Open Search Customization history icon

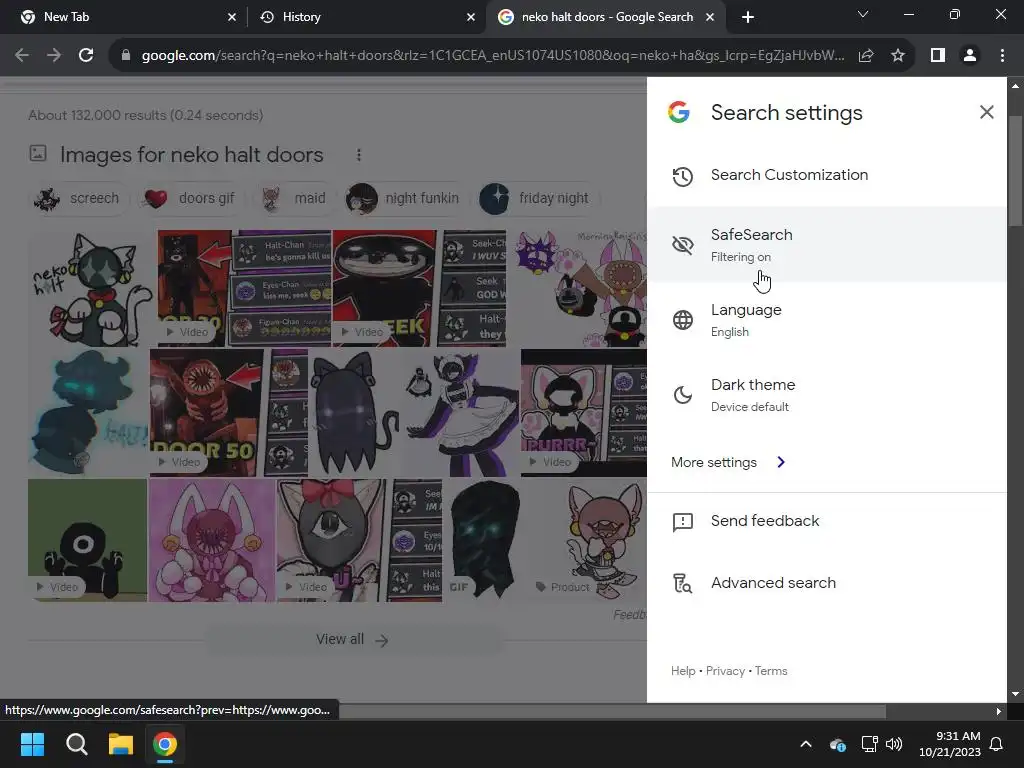click(682, 176)
